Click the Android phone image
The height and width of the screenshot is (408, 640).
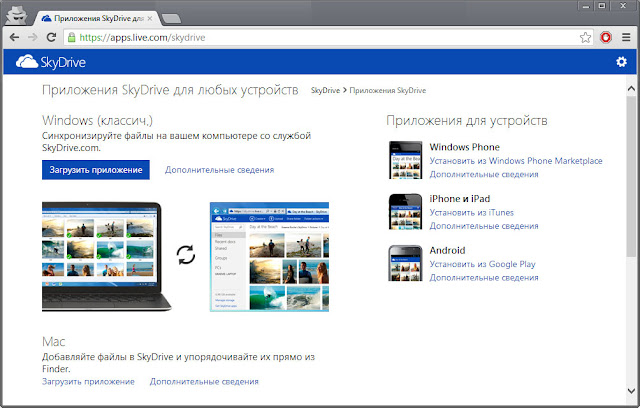[405, 263]
